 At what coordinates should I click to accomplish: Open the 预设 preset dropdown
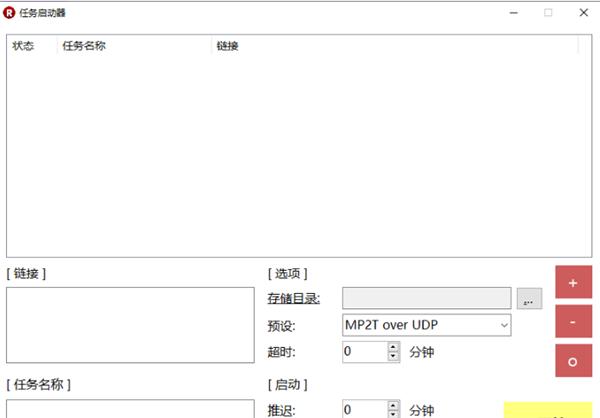click(504, 325)
